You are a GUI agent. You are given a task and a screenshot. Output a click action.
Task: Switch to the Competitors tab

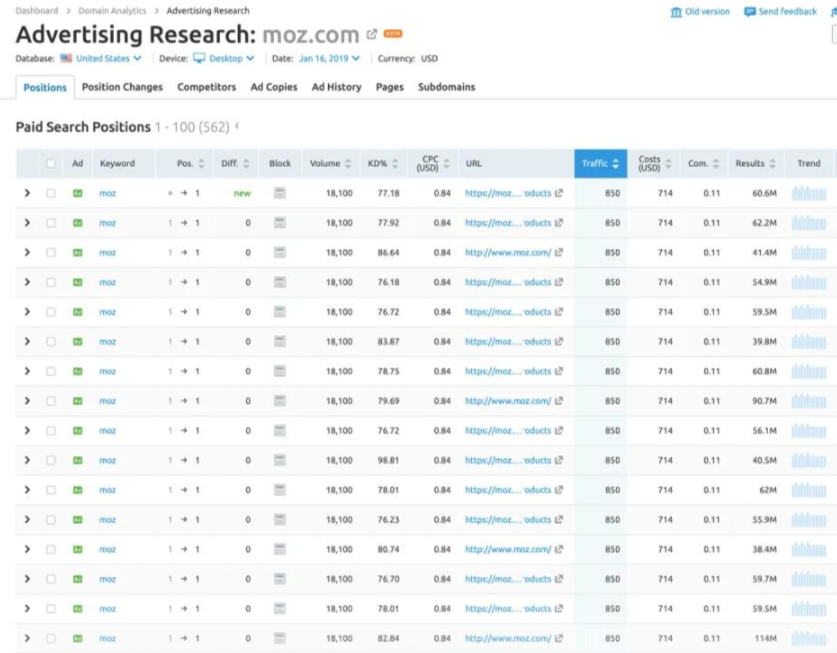206,87
